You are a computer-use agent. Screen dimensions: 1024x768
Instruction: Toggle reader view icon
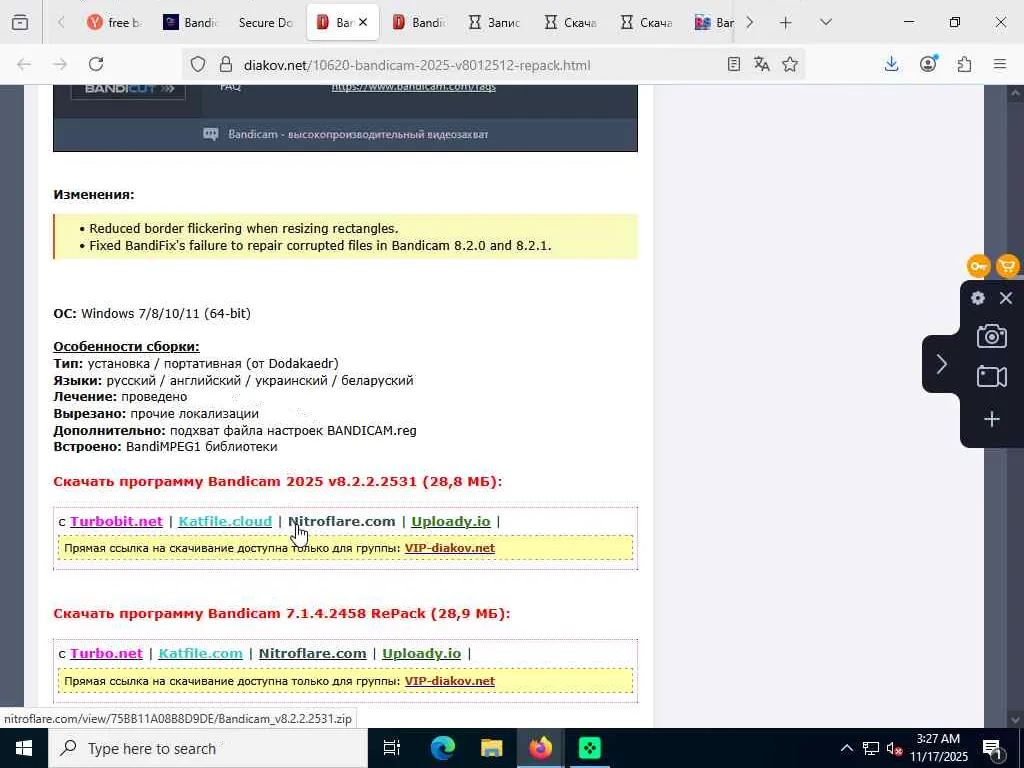[x=734, y=64]
